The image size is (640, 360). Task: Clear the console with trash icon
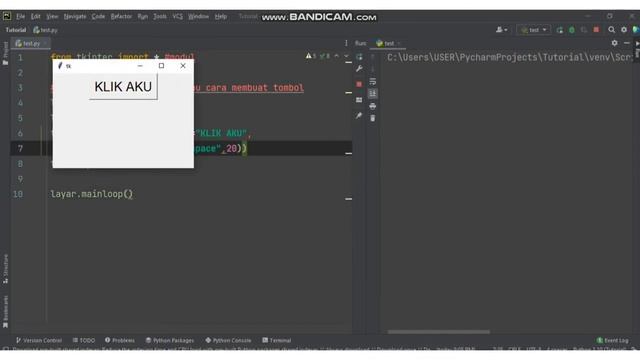pyautogui.click(x=373, y=118)
